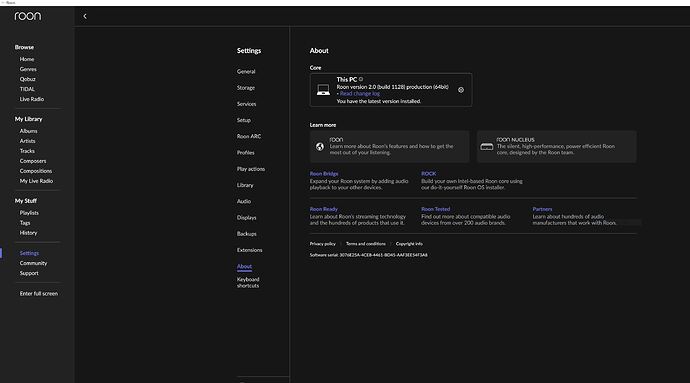Switch to the Audio settings tab
Screen dimensions: 690x383
[x=244, y=201]
